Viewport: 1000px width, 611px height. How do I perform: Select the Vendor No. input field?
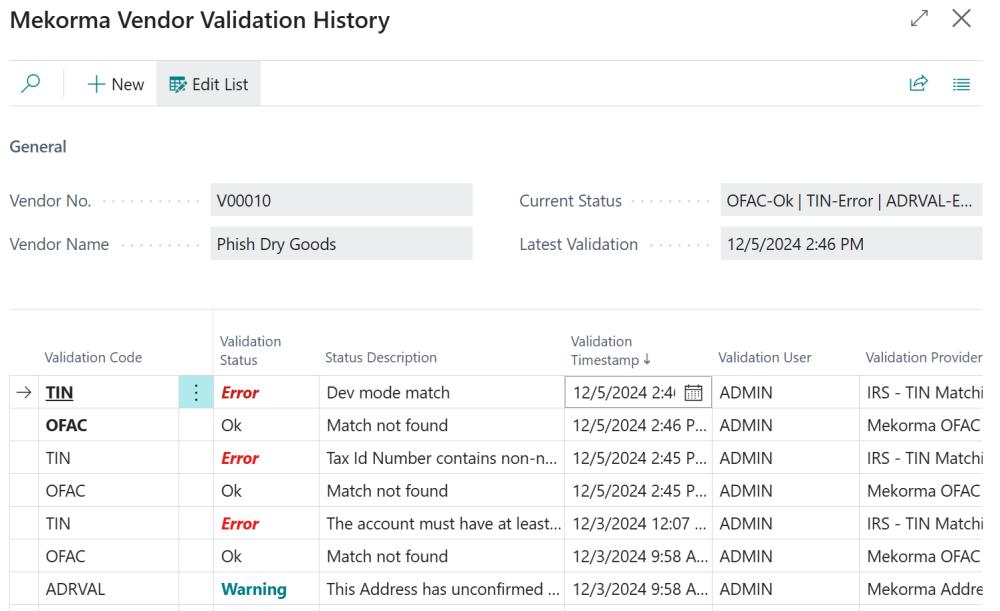[x=342, y=200]
